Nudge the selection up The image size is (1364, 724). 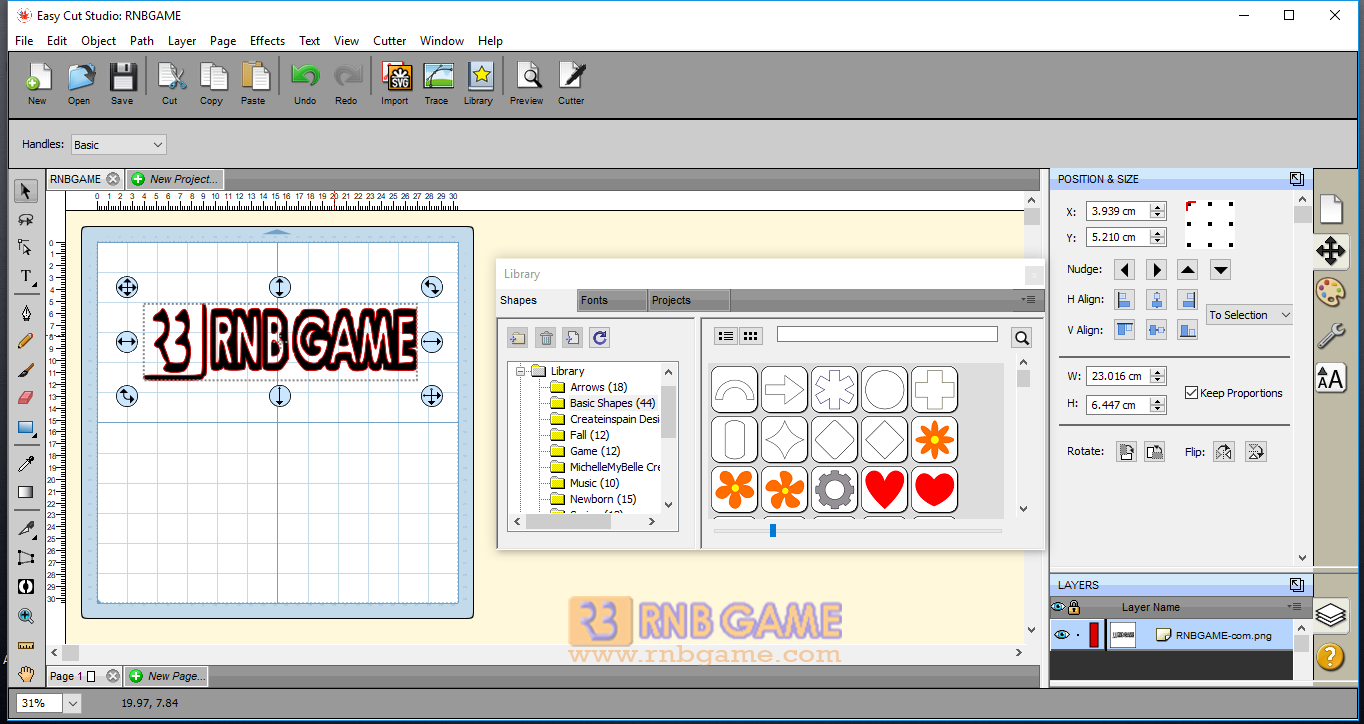[1188, 270]
